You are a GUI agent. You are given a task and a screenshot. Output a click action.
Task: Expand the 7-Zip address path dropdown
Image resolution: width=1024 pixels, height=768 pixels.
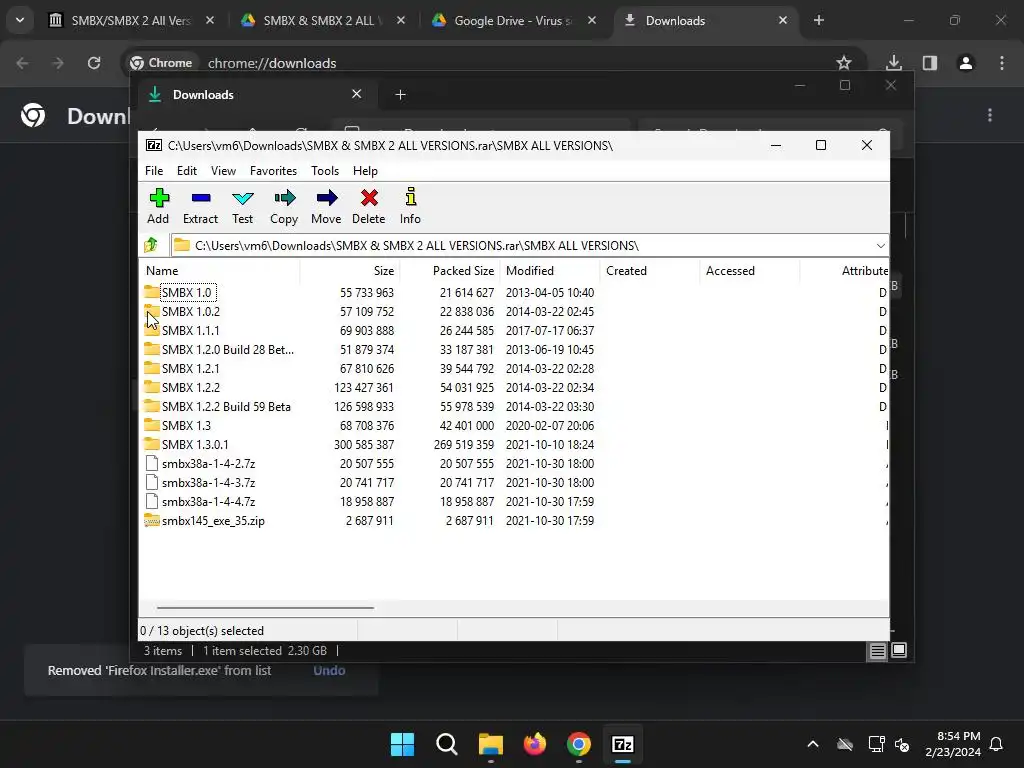click(x=880, y=246)
